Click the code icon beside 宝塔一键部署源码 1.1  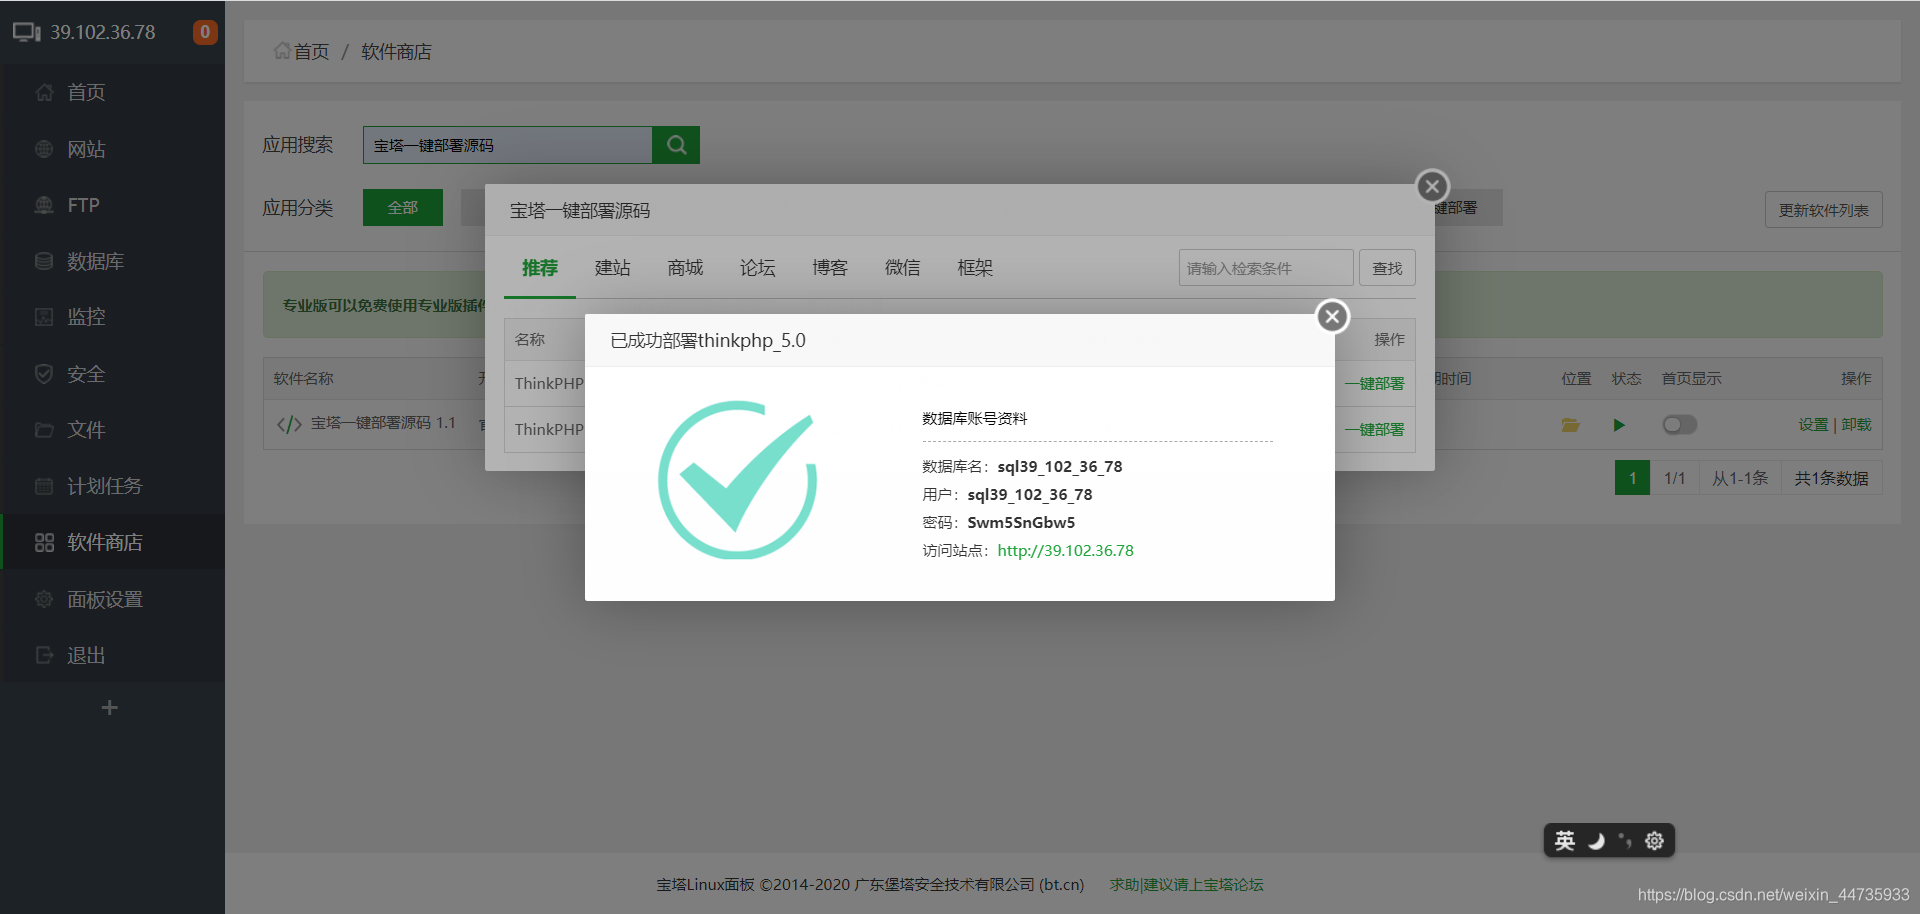point(289,424)
